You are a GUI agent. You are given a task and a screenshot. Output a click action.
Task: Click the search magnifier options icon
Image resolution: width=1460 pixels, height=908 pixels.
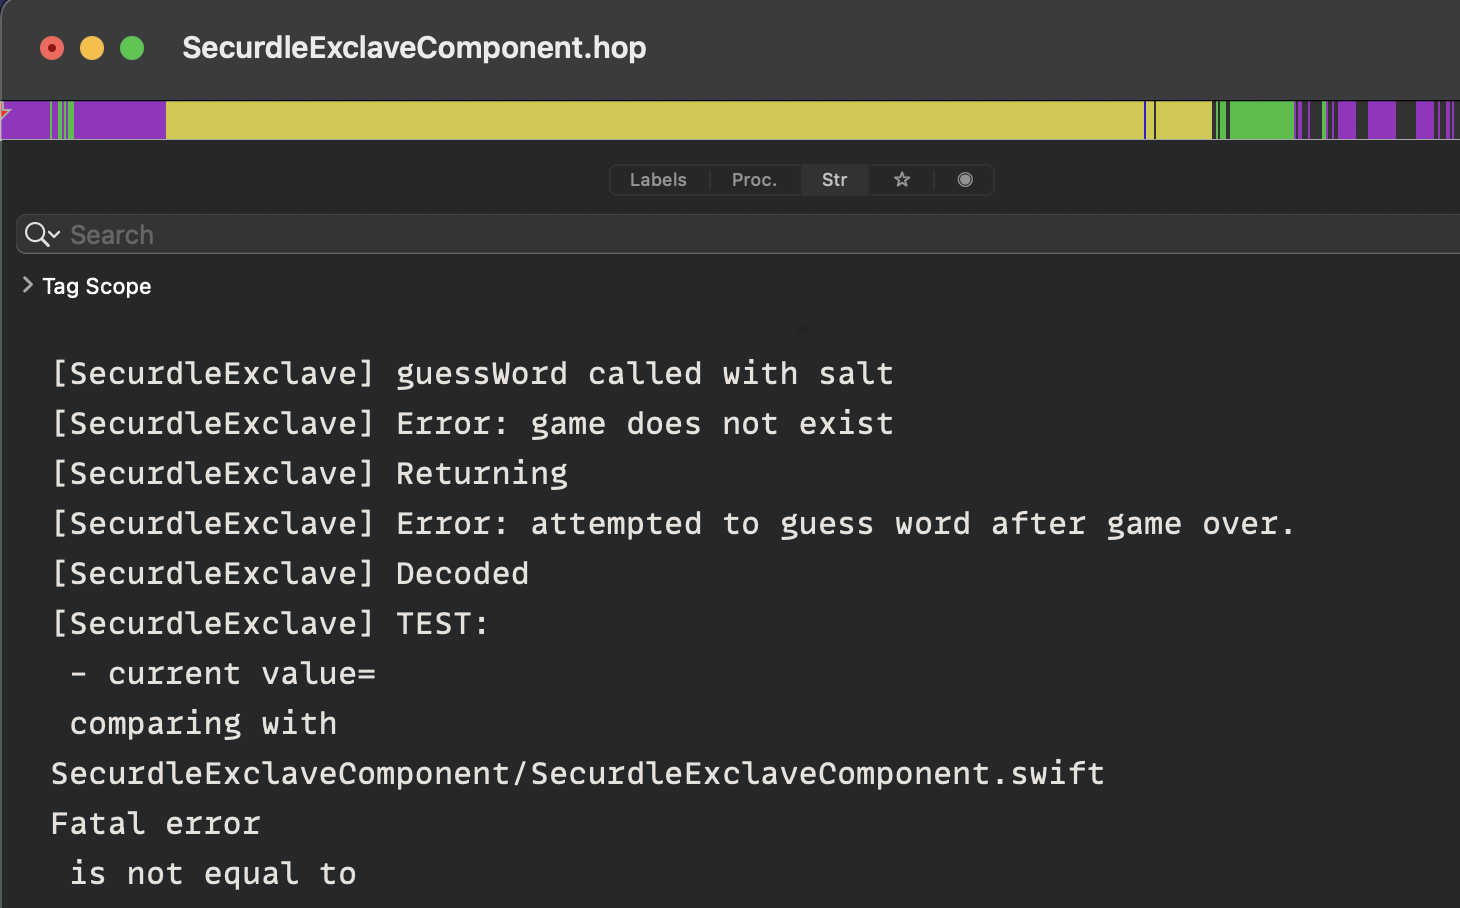point(42,235)
